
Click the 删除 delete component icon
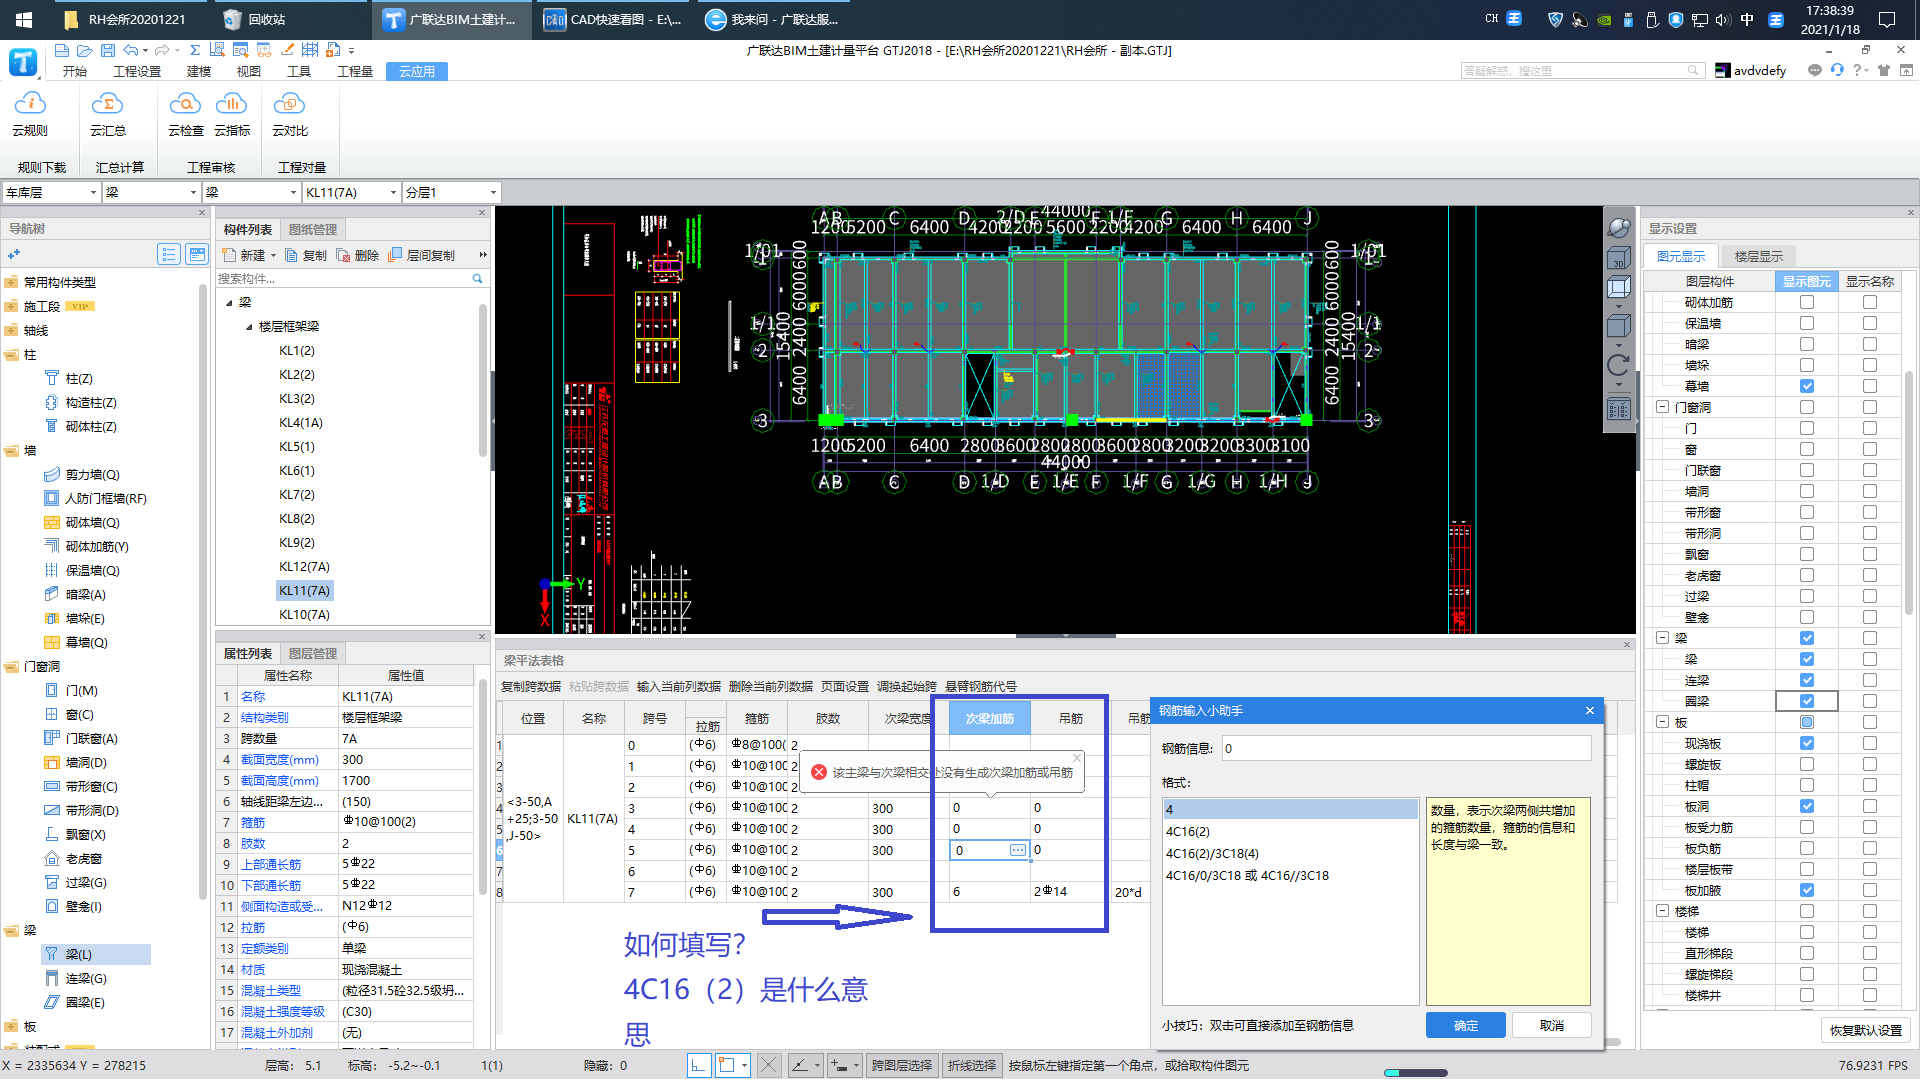click(x=343, y=255)
